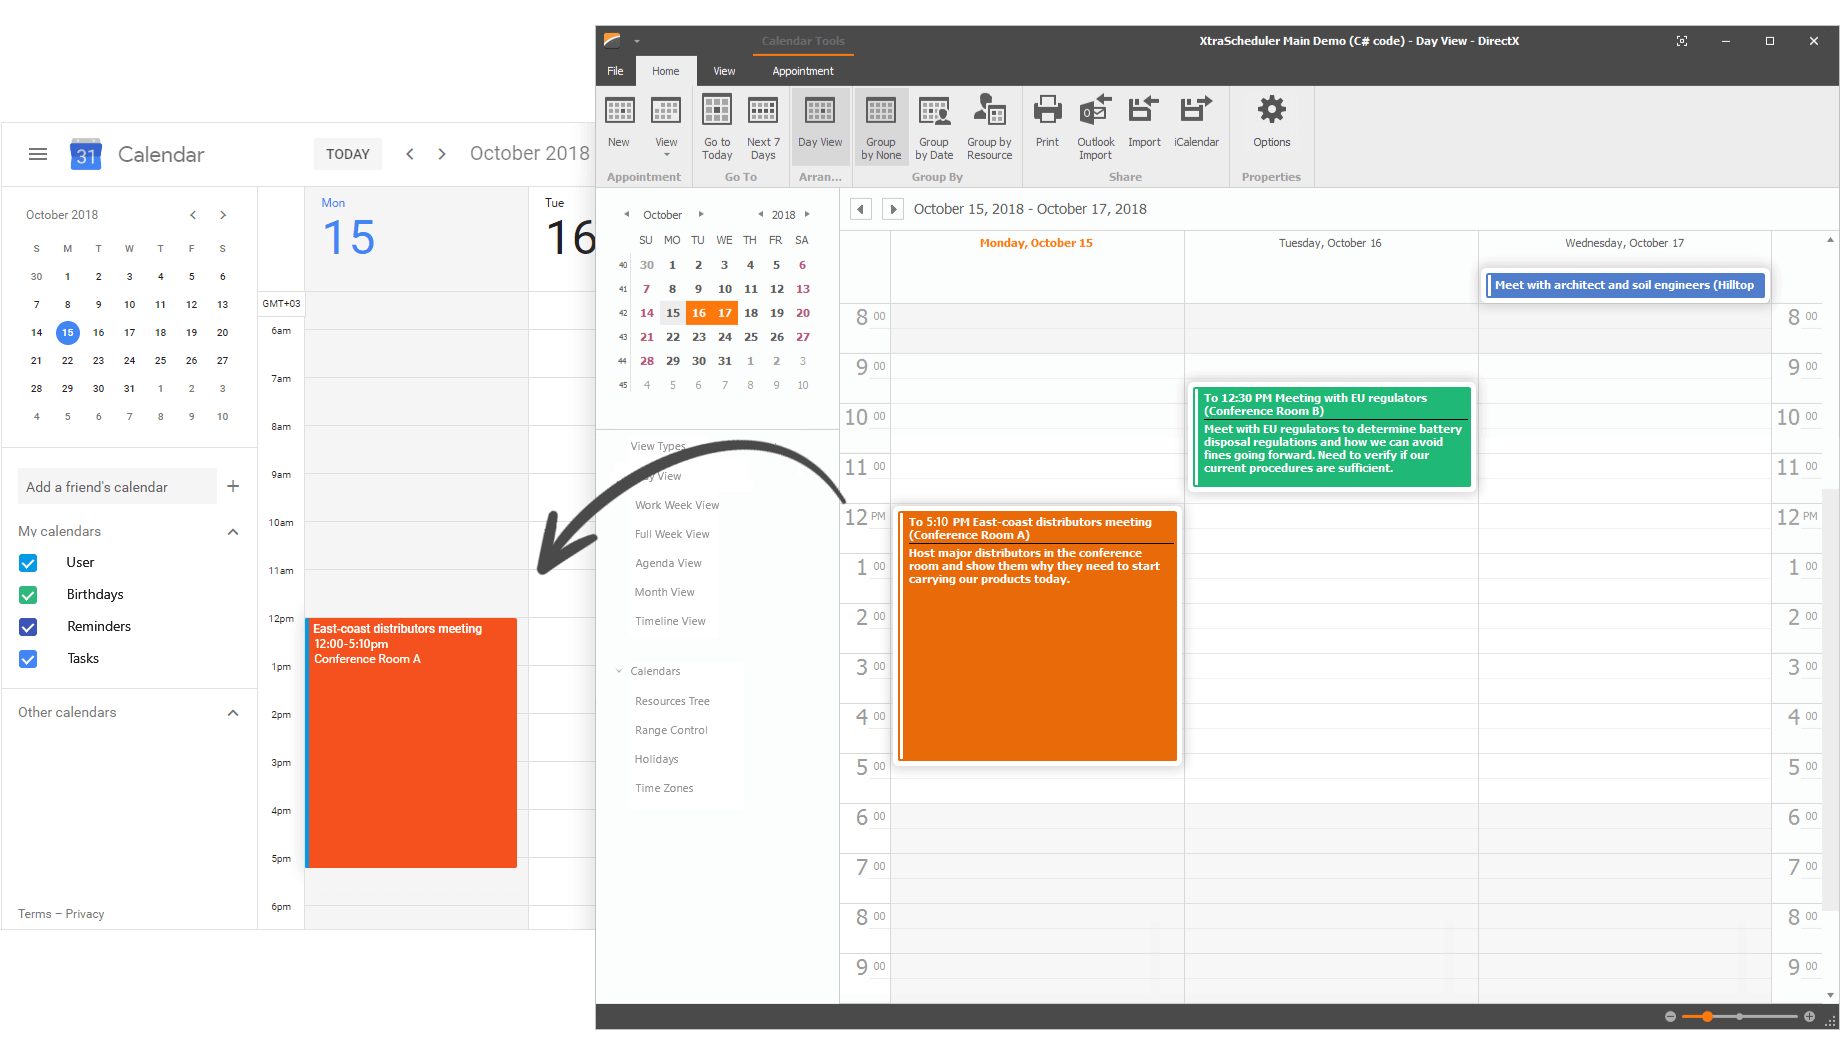
Task: Open the quick access toolbar dropdown arrow
Action: coord(637,42)
